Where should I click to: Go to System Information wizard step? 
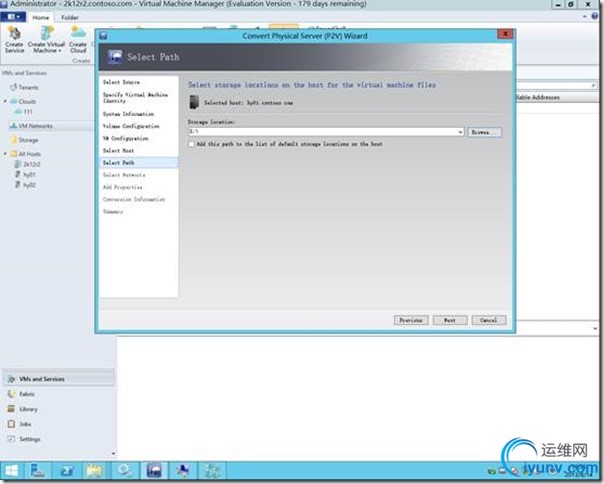pos(128,114)
